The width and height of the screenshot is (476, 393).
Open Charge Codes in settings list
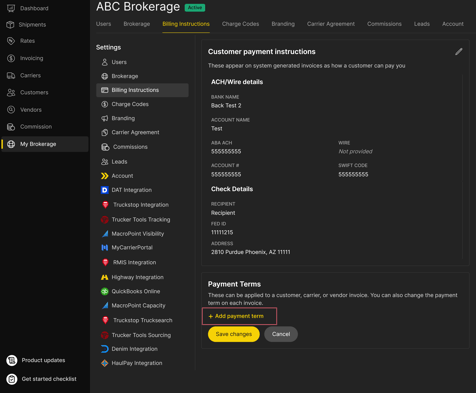[x=142, y=104]
